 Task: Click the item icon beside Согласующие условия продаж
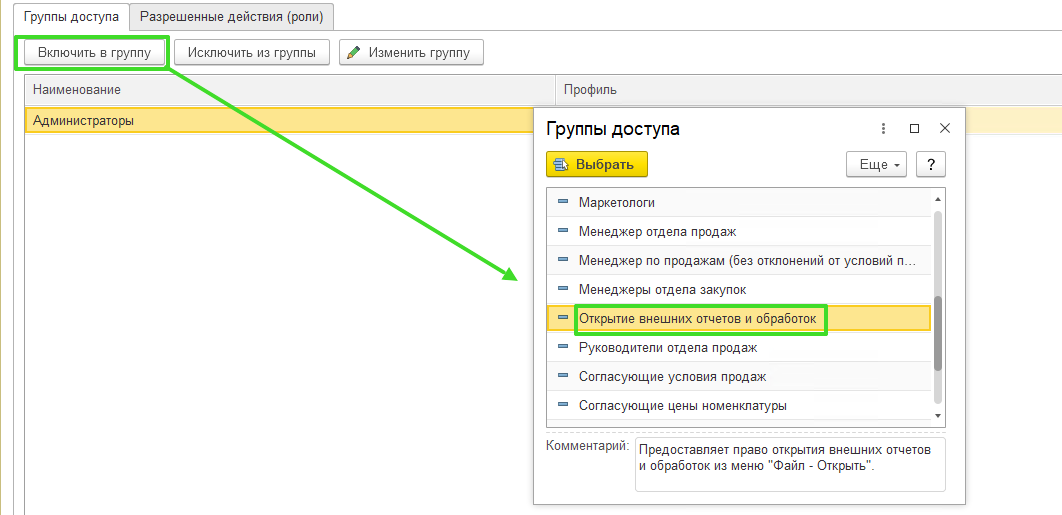[x=563, y=376]
